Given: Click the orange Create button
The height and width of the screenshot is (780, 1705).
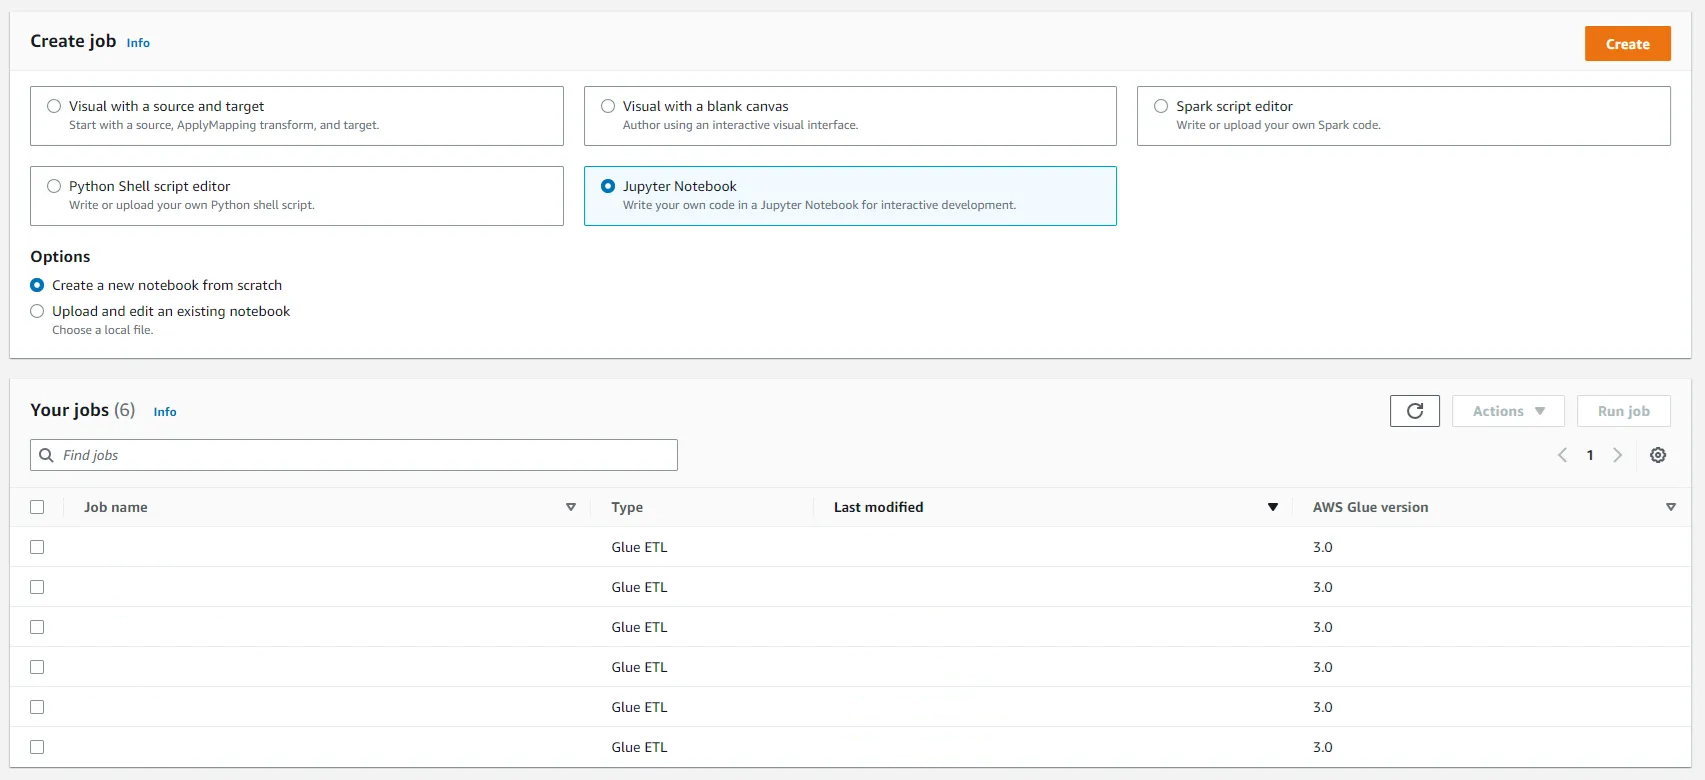Looking at the screenshot, I should (1627, 44).
